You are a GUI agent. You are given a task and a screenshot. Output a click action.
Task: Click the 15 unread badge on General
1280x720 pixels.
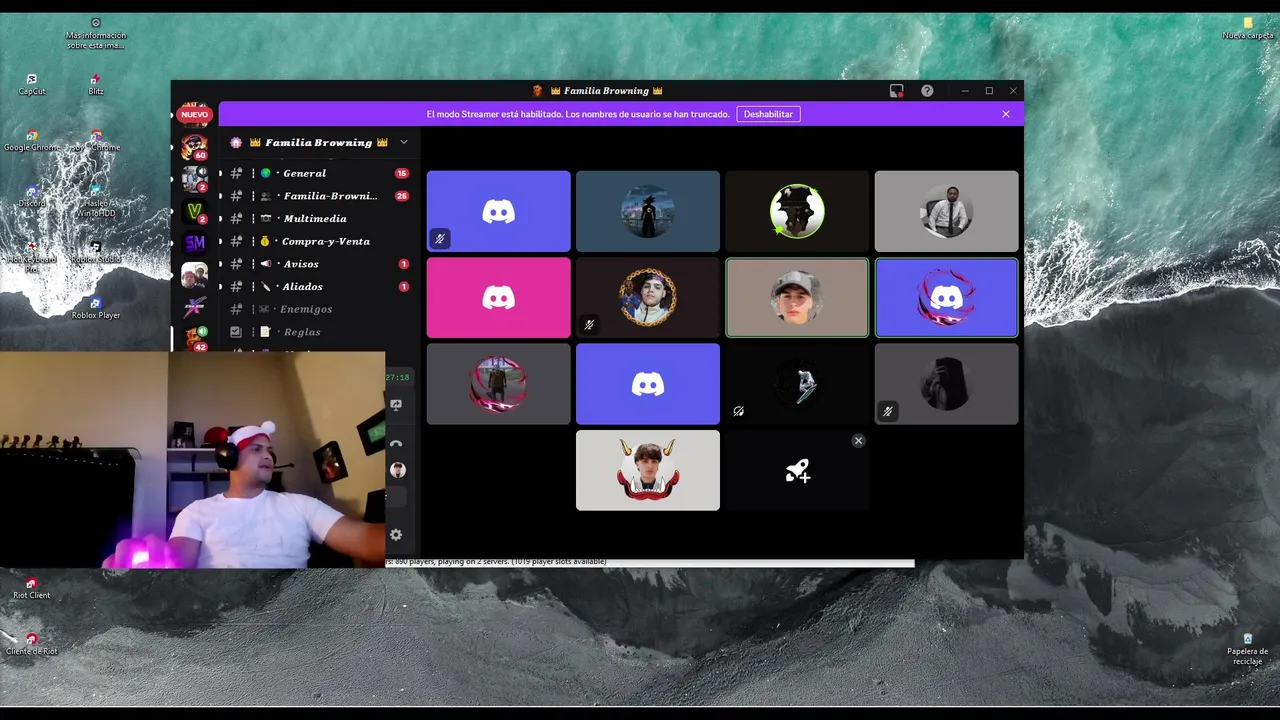[402, 173]
